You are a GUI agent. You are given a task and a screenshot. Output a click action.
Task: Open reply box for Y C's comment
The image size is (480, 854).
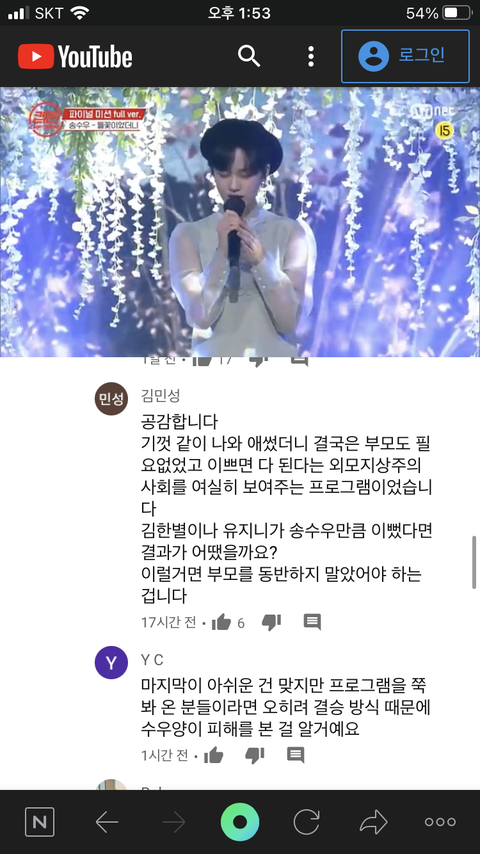295,755
